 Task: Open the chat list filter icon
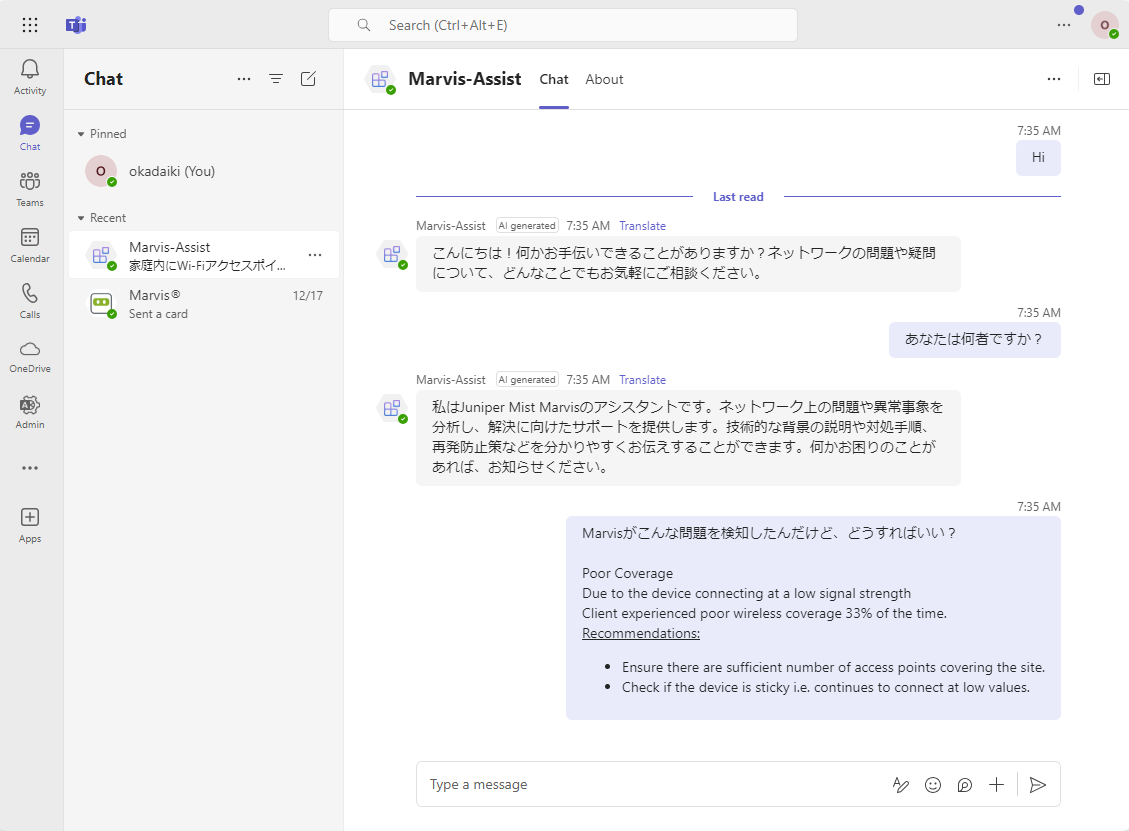[276, 79]
